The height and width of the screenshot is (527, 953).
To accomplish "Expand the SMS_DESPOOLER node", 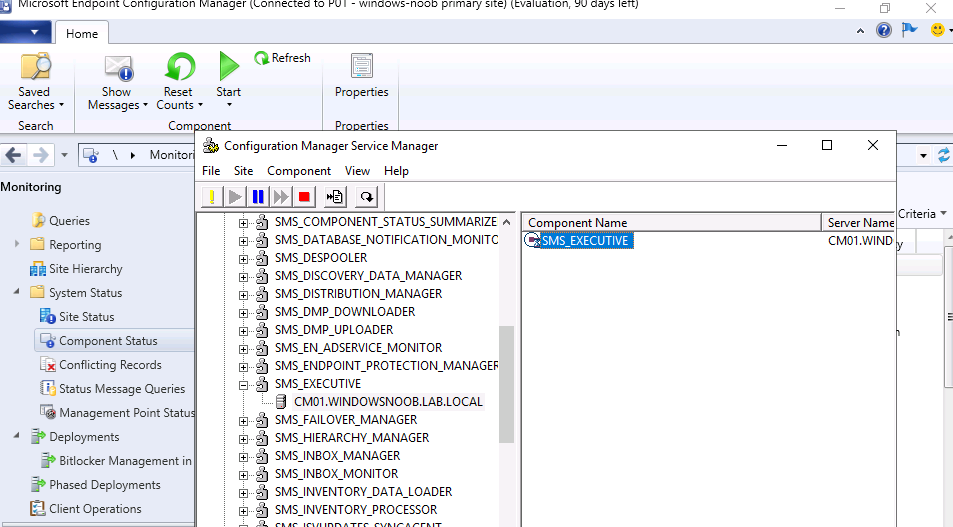I will point(243,259).
